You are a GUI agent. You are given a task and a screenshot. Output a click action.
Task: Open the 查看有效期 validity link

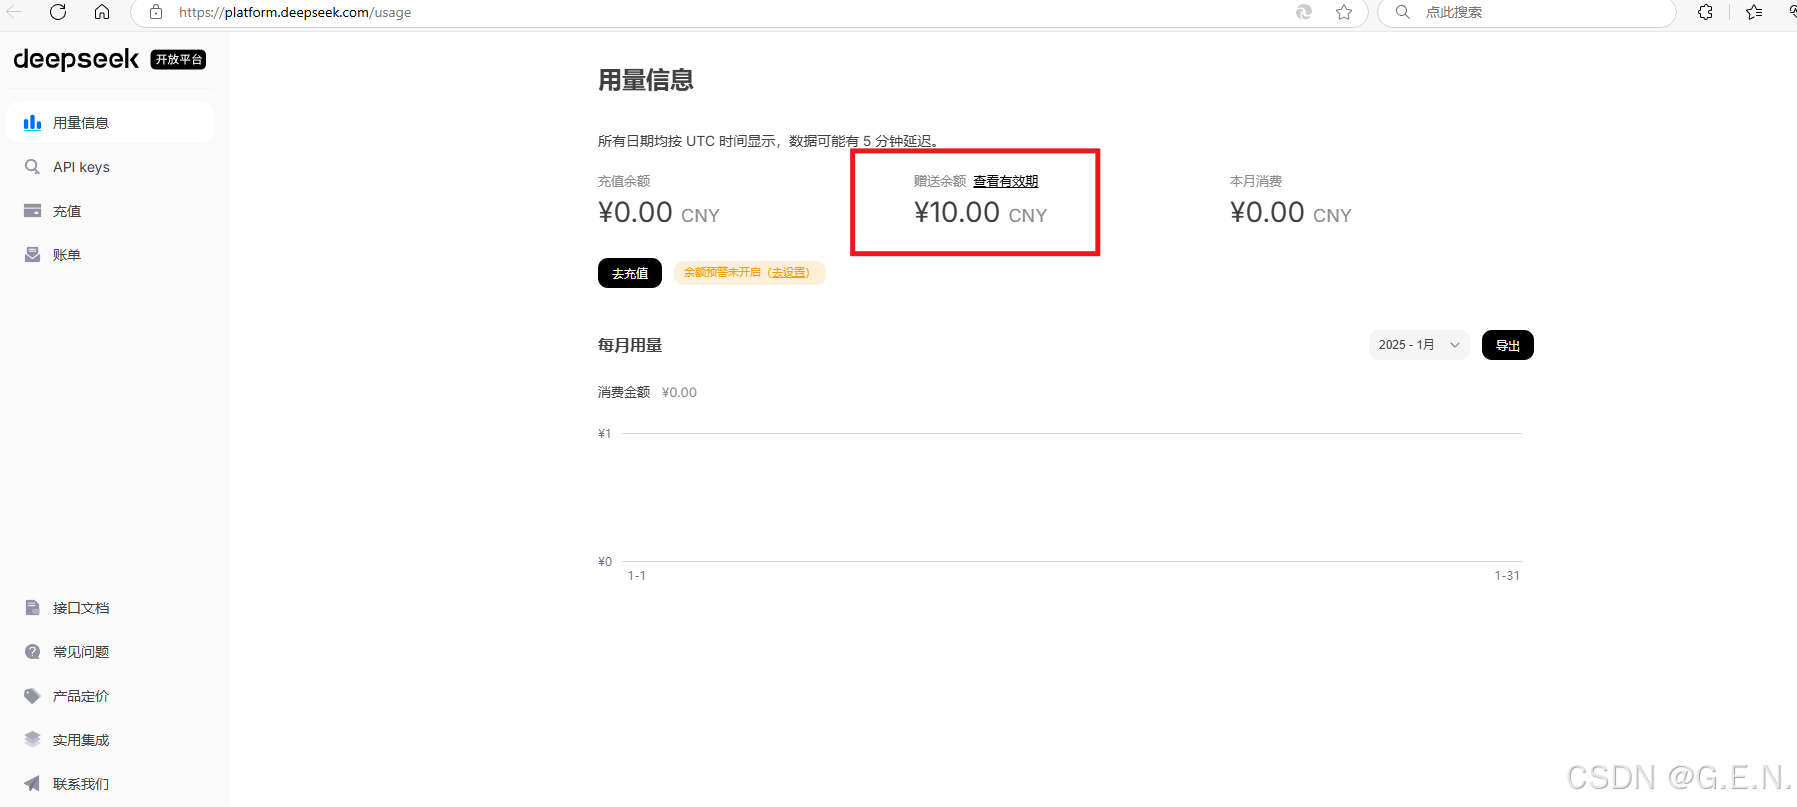[1005, 181]
